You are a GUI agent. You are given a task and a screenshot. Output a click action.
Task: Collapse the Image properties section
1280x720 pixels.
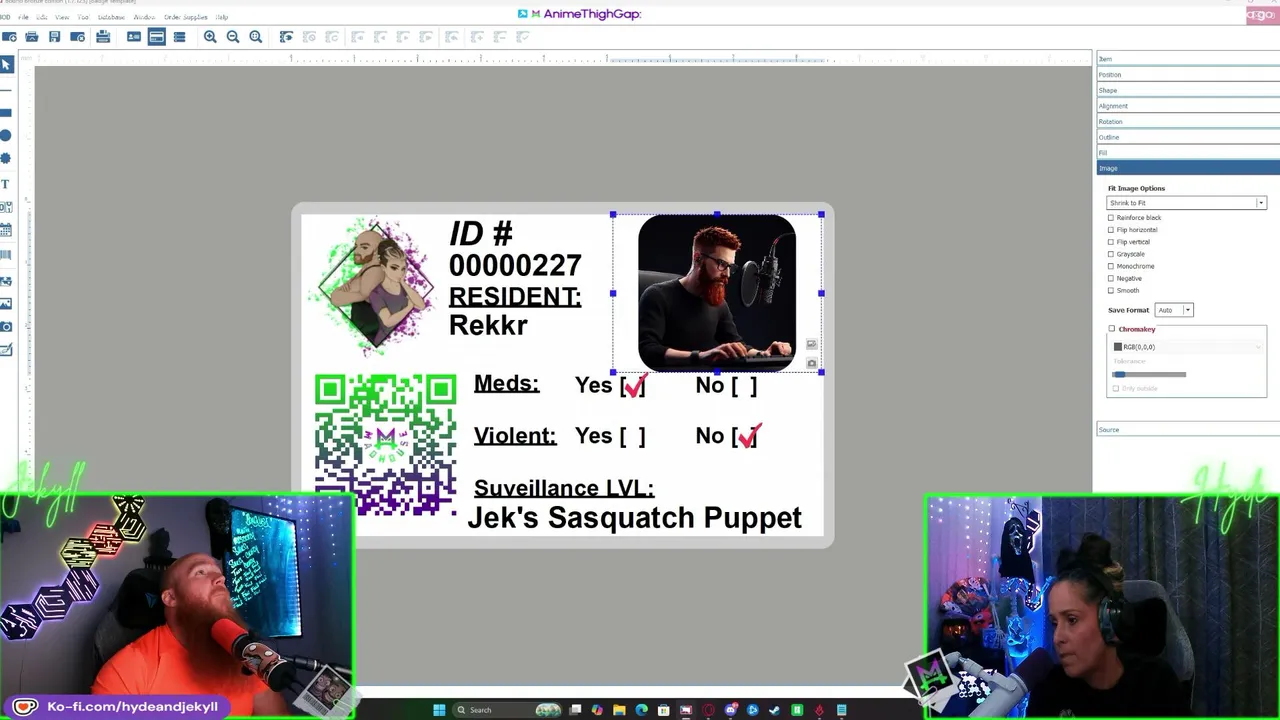(x=1188, y=168)
